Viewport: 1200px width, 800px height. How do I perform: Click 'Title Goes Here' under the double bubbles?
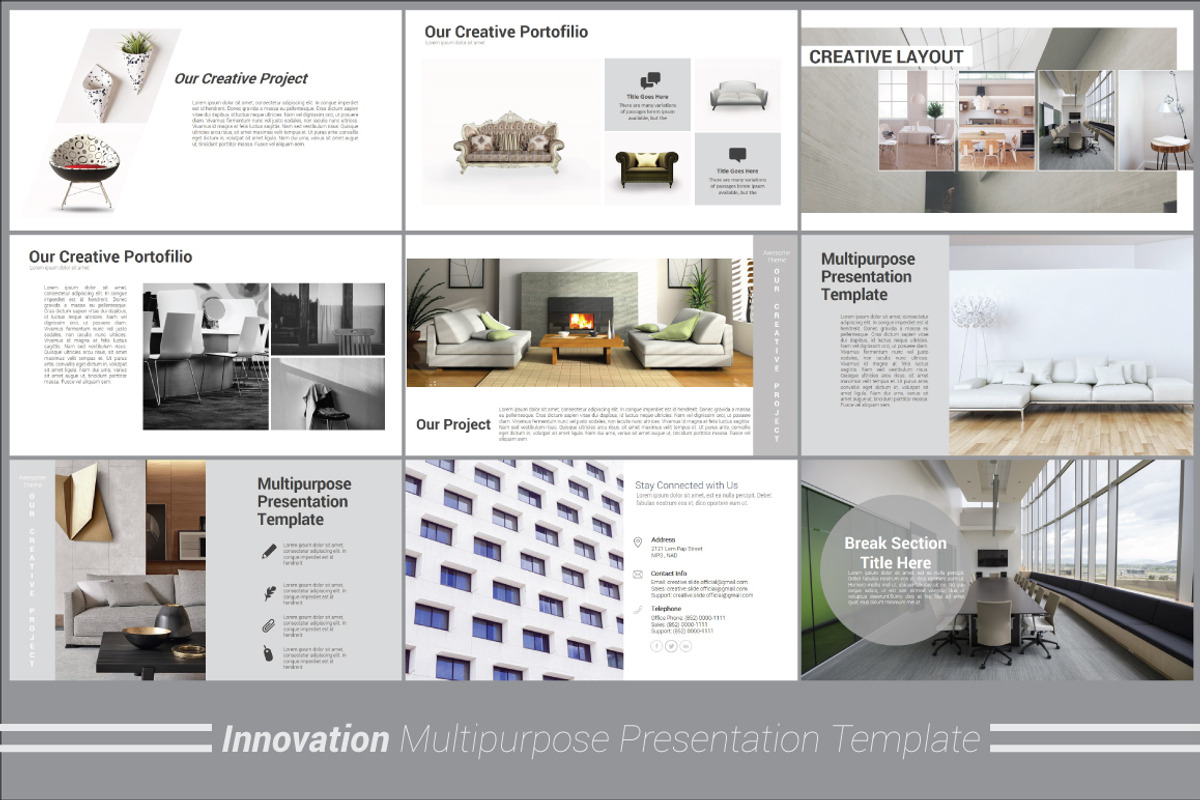(x=647, y=98)
